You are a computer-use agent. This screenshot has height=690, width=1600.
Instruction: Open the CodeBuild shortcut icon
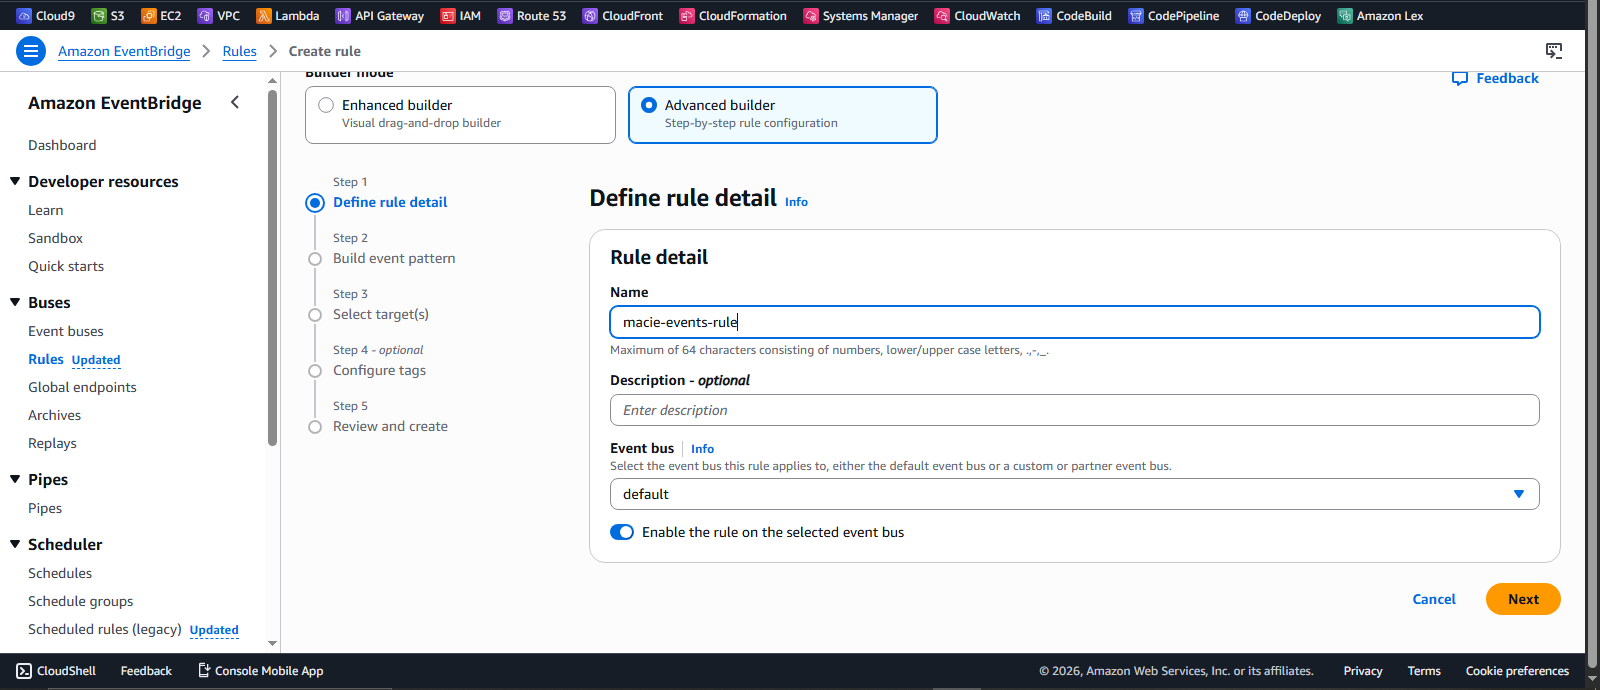(1044, 15)
